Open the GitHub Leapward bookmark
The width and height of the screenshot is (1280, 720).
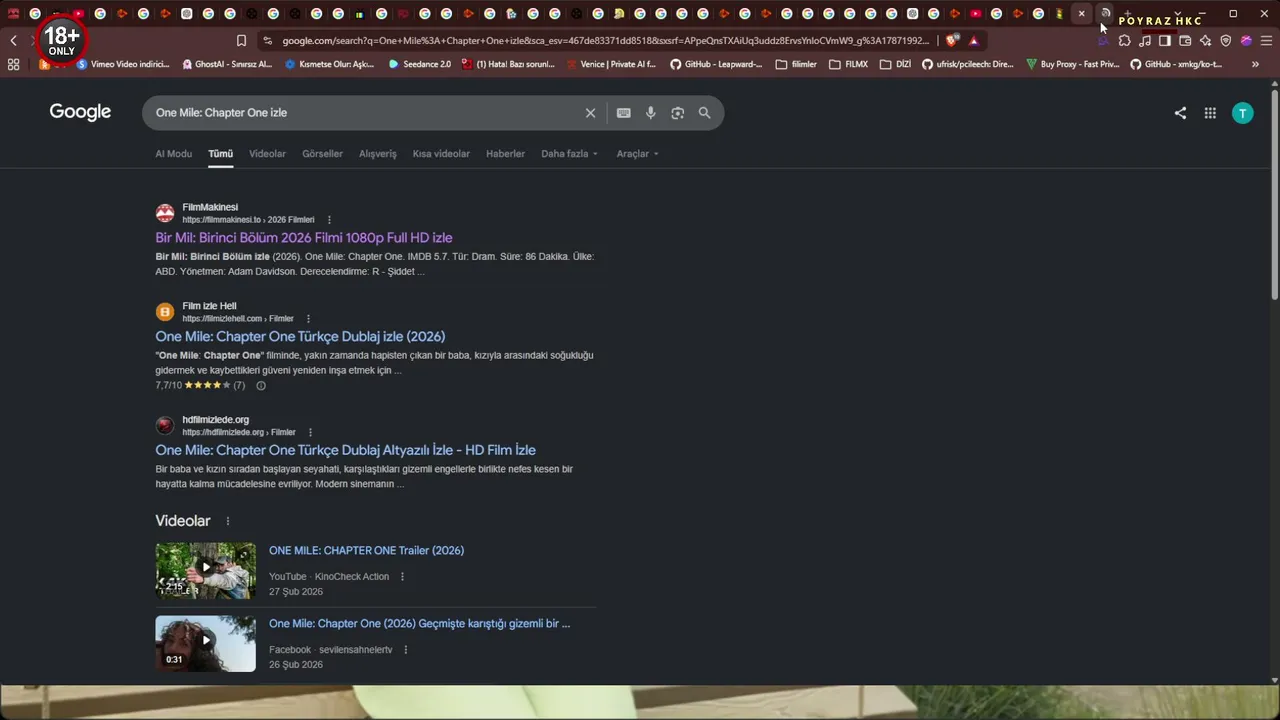click(x=716, y=64)
